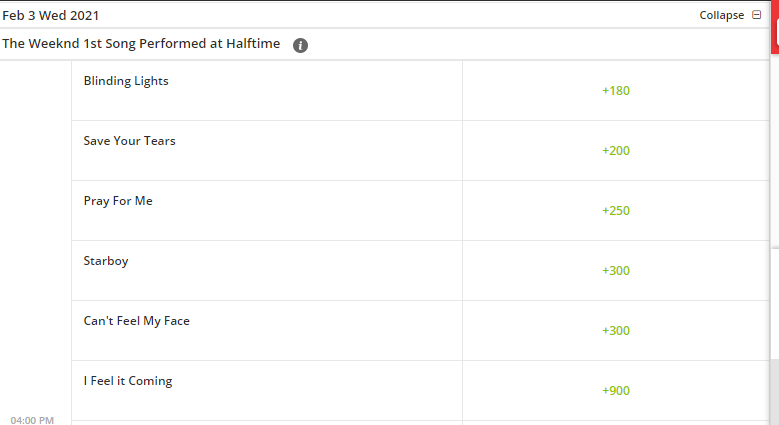Click the red button at the top right edge

pos(776,27)
